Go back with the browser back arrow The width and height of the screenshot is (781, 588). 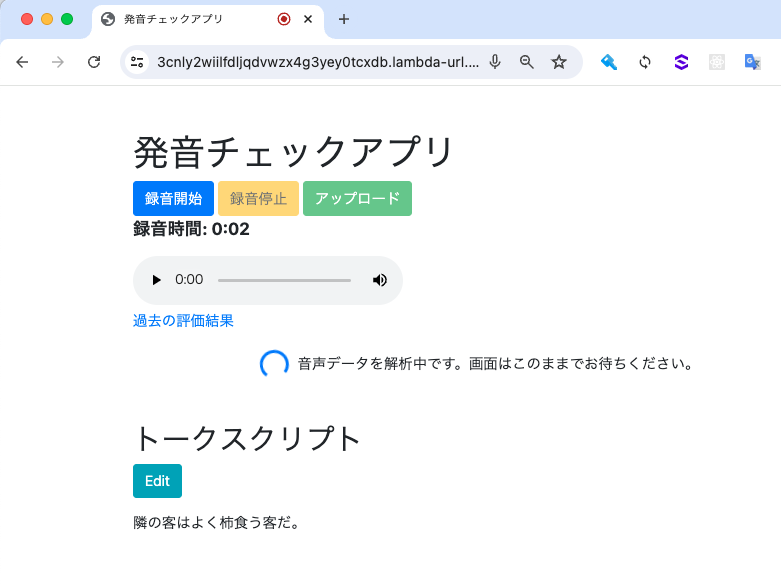coord(22,62)
